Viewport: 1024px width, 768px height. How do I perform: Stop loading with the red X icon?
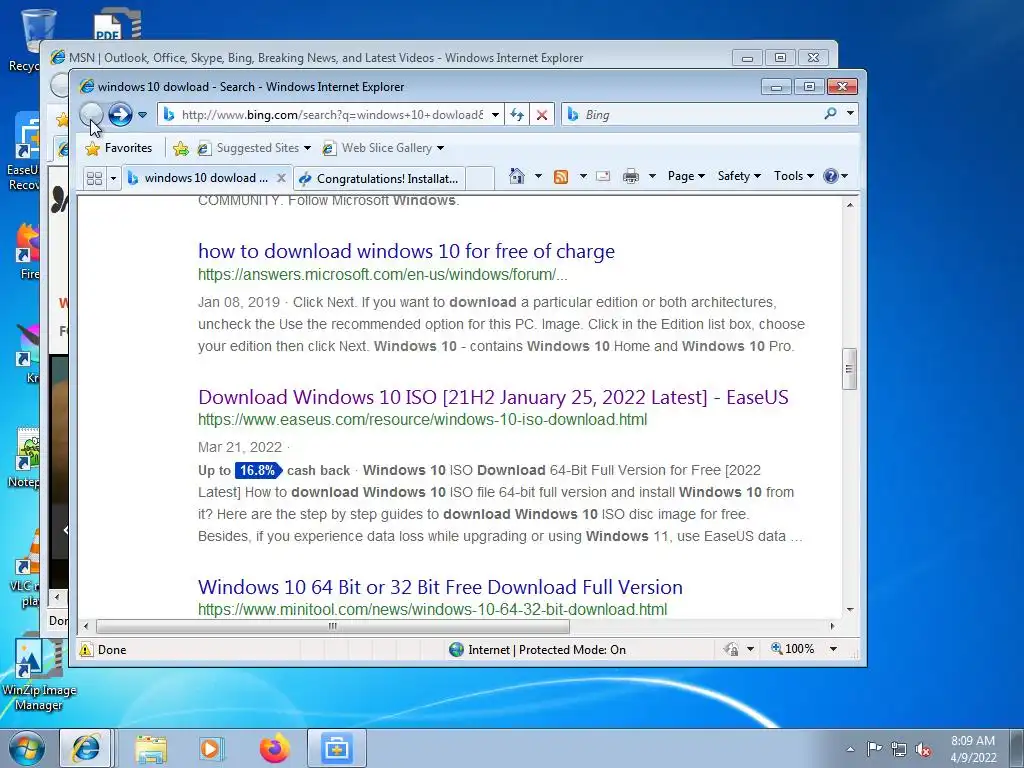tap(542, 115)
